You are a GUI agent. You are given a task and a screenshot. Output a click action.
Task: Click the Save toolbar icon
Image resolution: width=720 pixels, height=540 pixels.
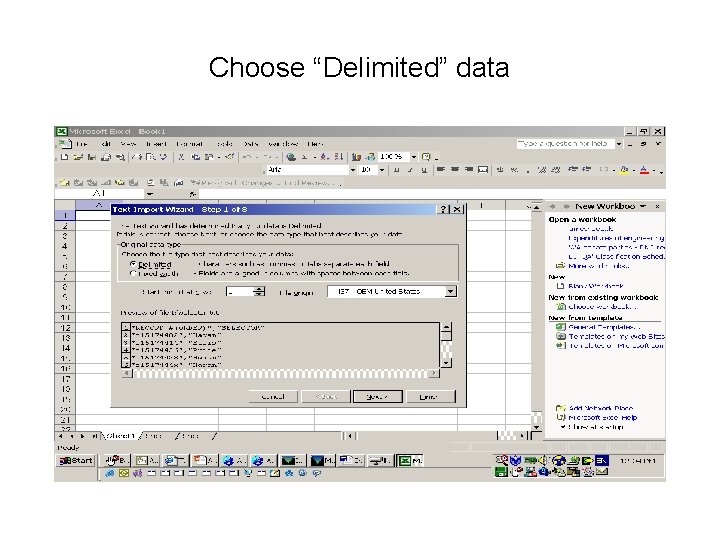[91, 157]
